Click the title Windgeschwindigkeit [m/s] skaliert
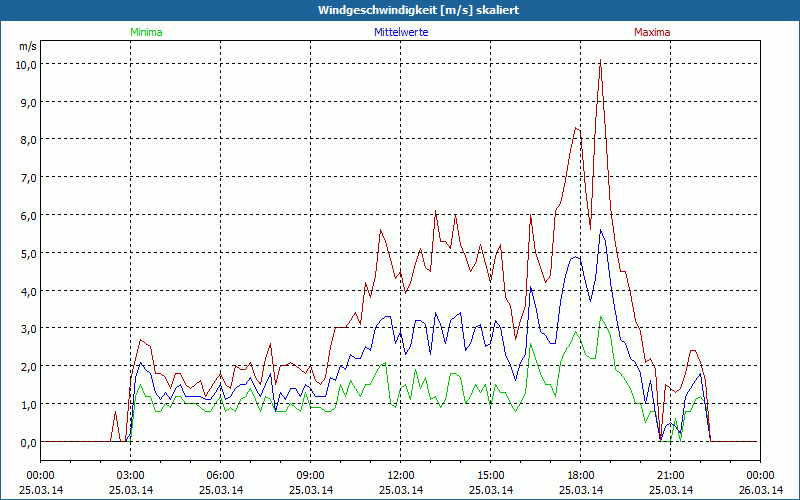This screenshot has width=800, height=500. click(x=418, y=10)
